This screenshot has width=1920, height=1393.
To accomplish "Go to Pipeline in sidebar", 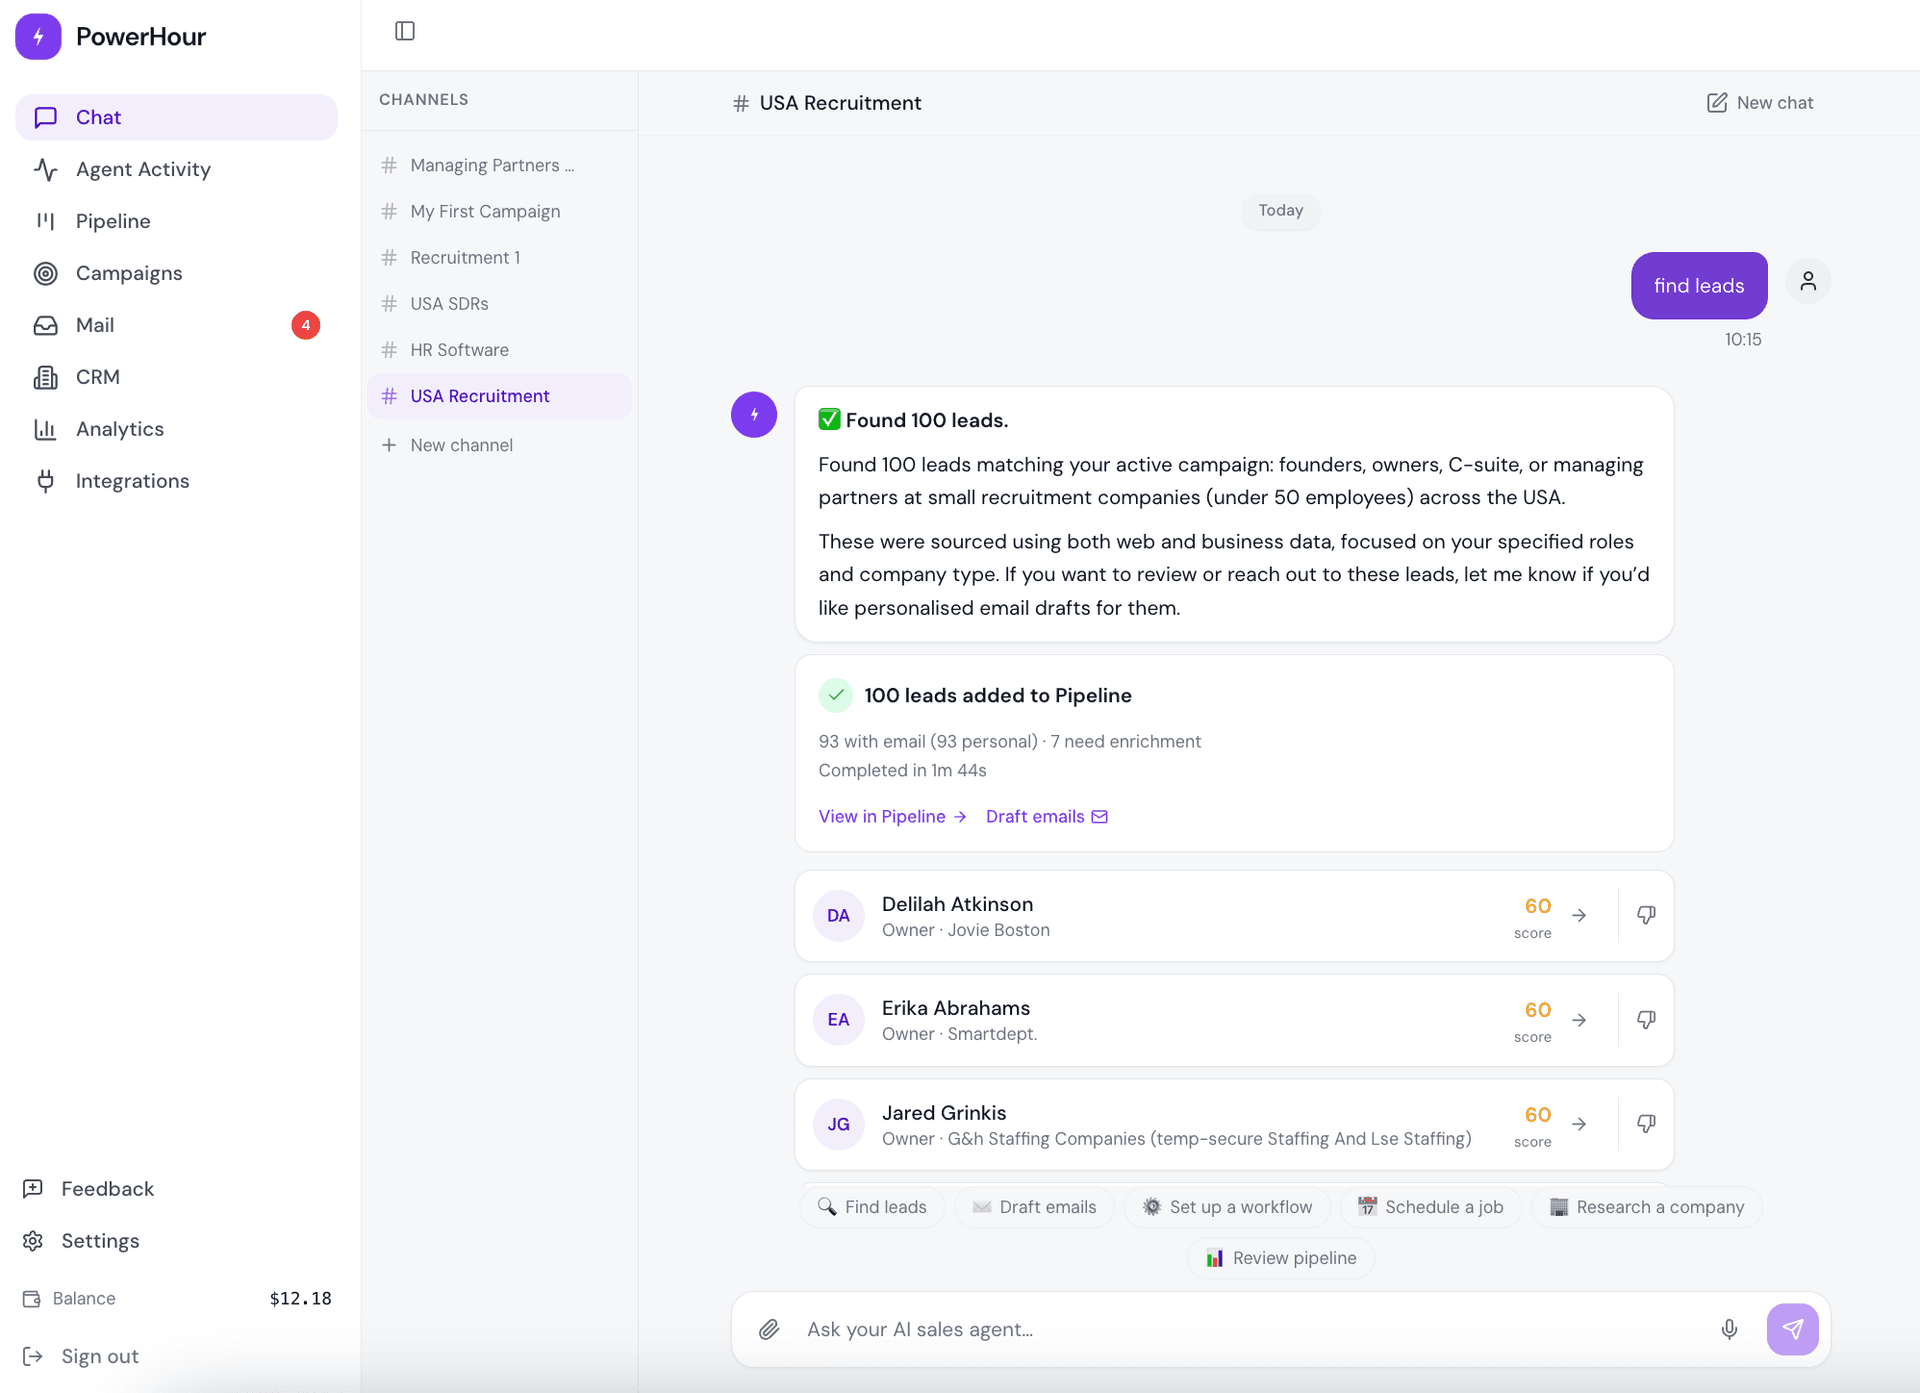I will click(176, 221).
